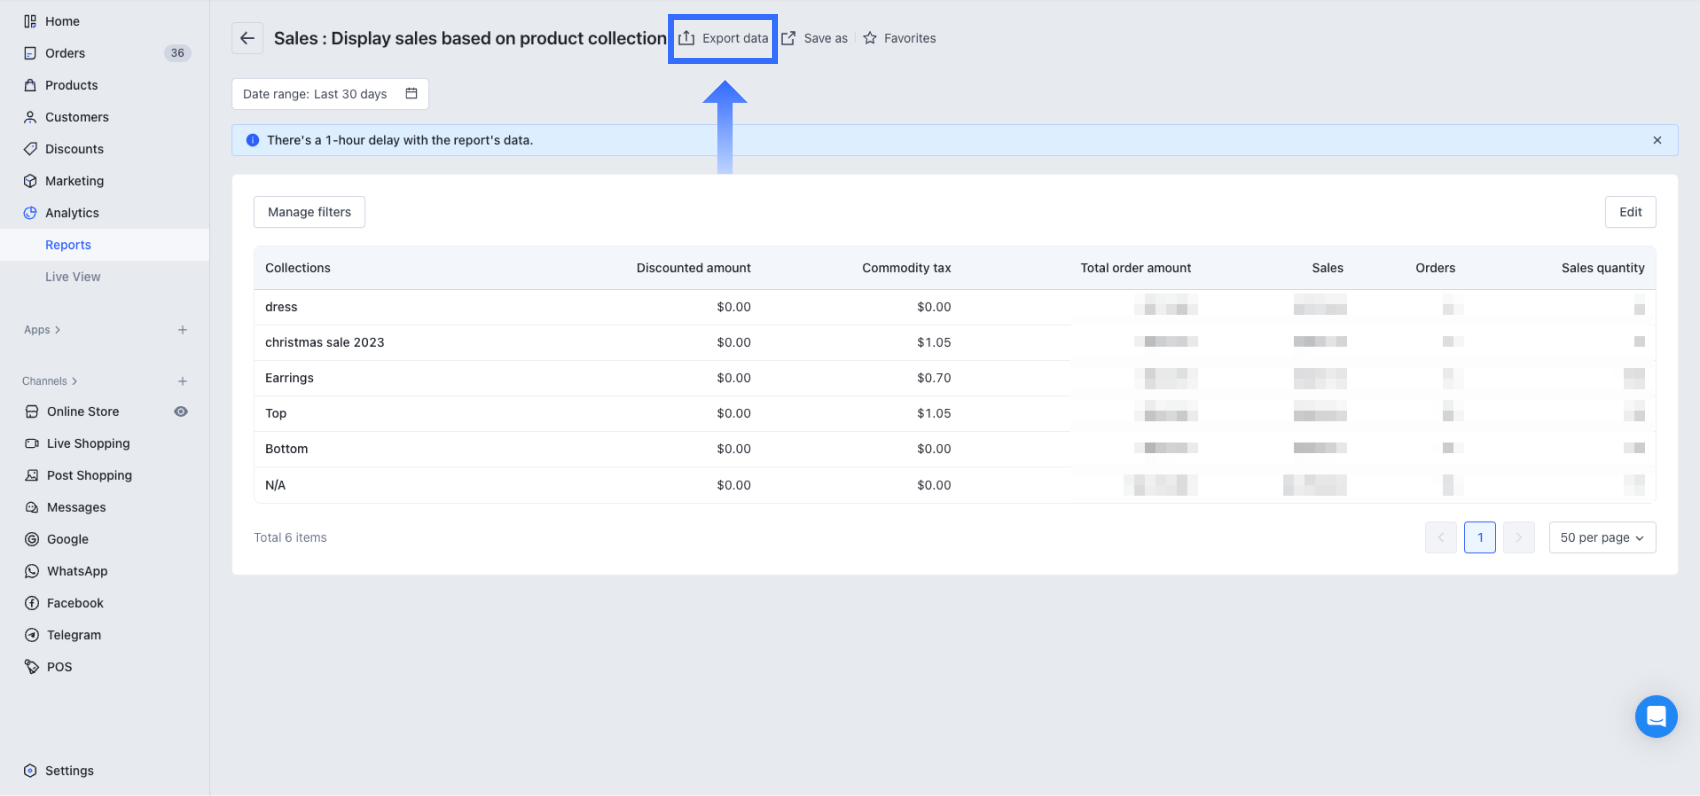This screenshot has width=1700, height=796.
Task: Click the Save as icon
Action: pos(789,38)
